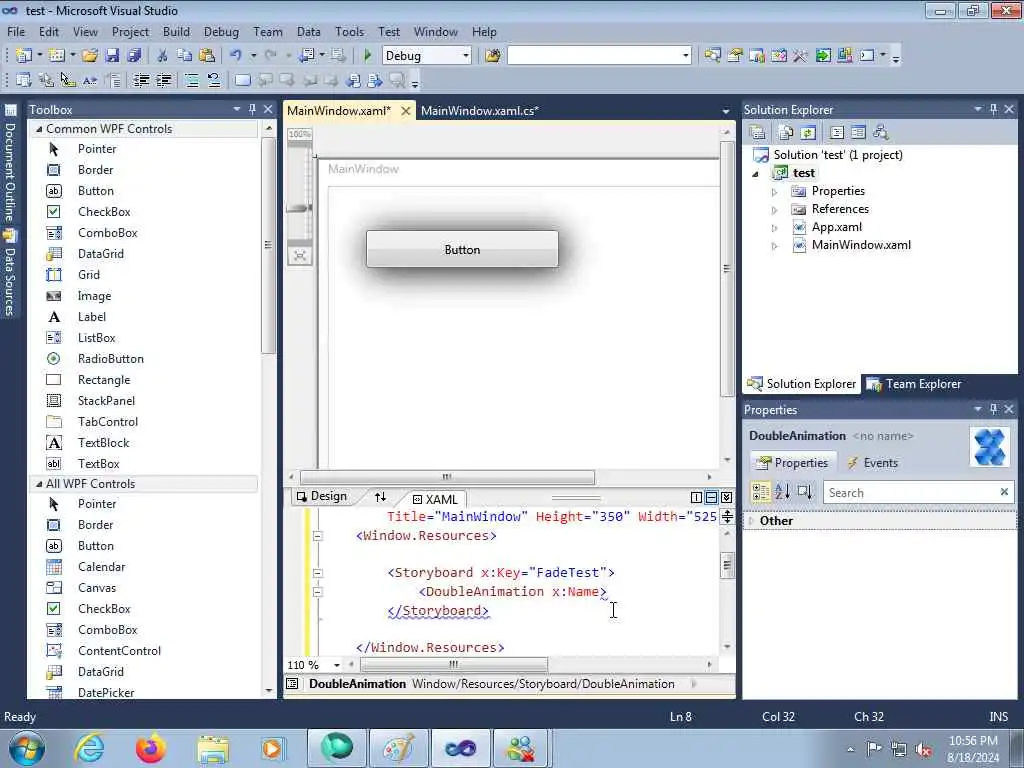
Task: Click the View Class Diagram icon
Action: (880, 133)
